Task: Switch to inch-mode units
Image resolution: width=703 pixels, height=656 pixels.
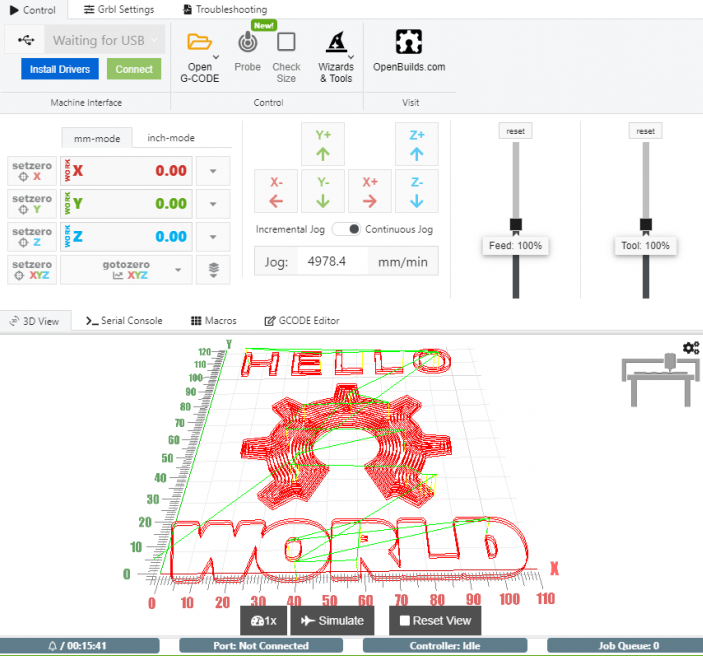Action: tap(171, 138)
